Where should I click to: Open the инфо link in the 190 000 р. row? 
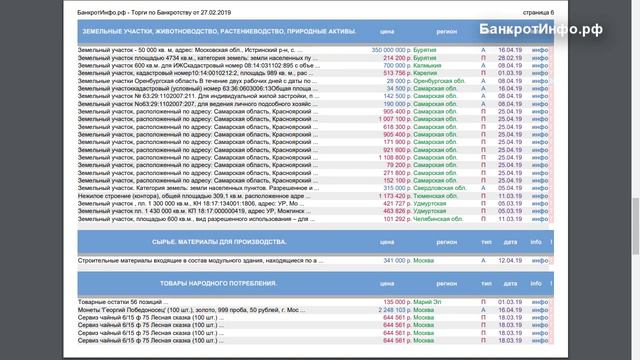tap(540, 104)
